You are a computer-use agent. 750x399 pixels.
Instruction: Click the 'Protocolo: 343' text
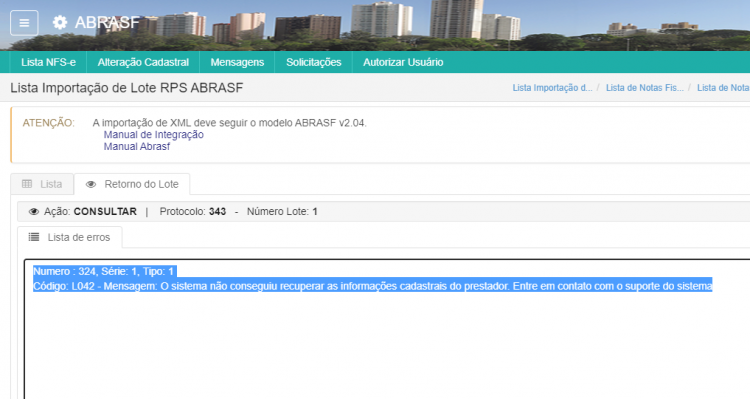(193, 211)
